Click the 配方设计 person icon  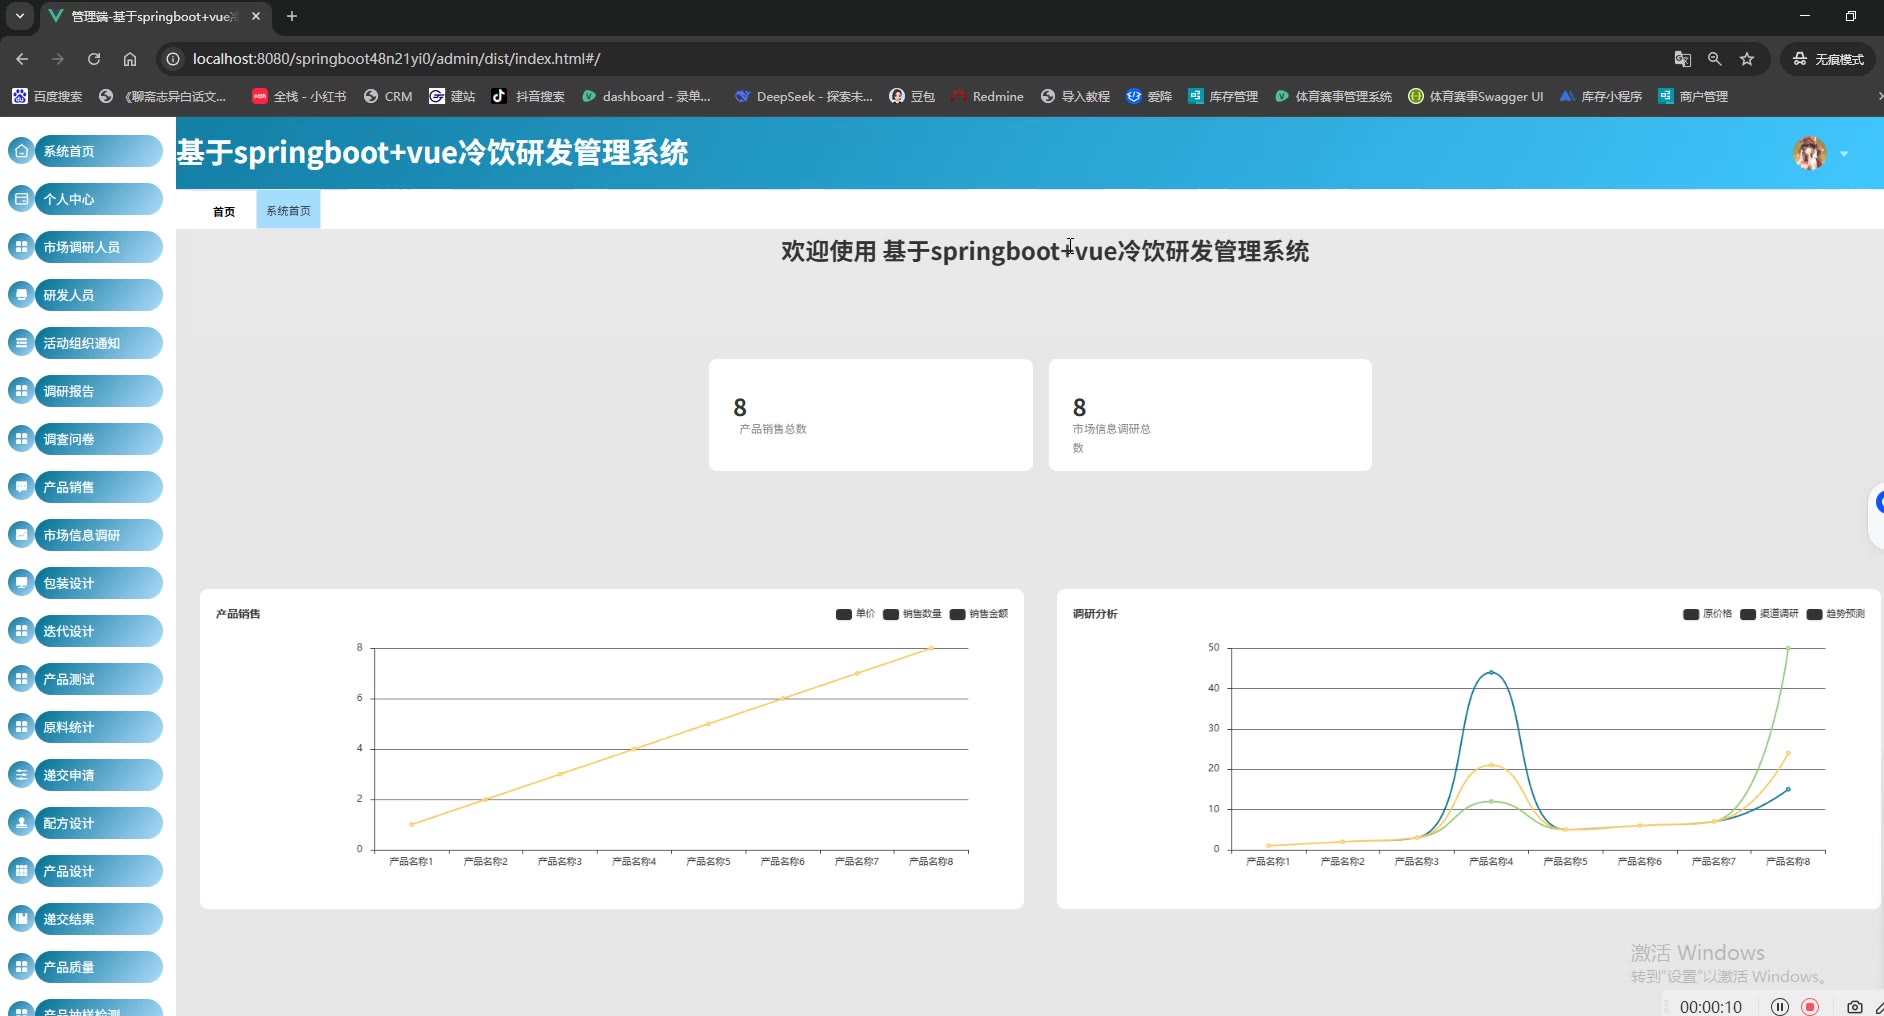click(21, 823)
